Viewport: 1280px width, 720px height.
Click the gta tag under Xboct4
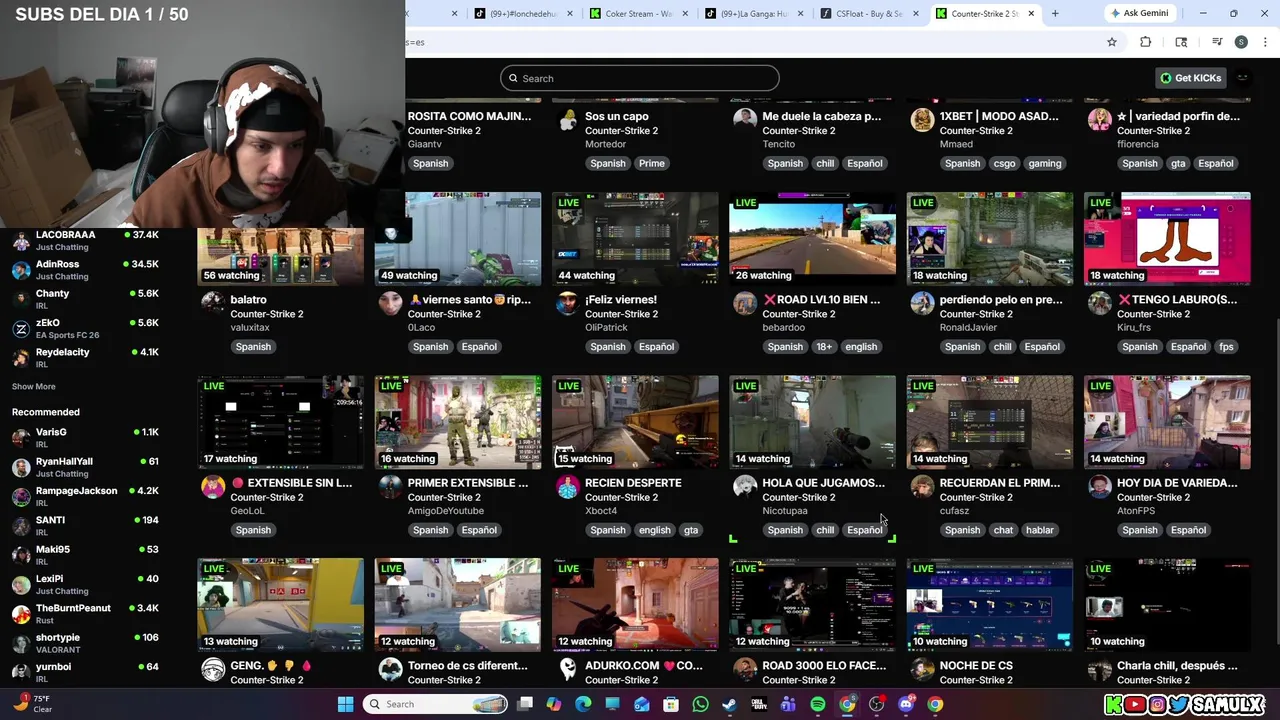(x=691, y=530)
